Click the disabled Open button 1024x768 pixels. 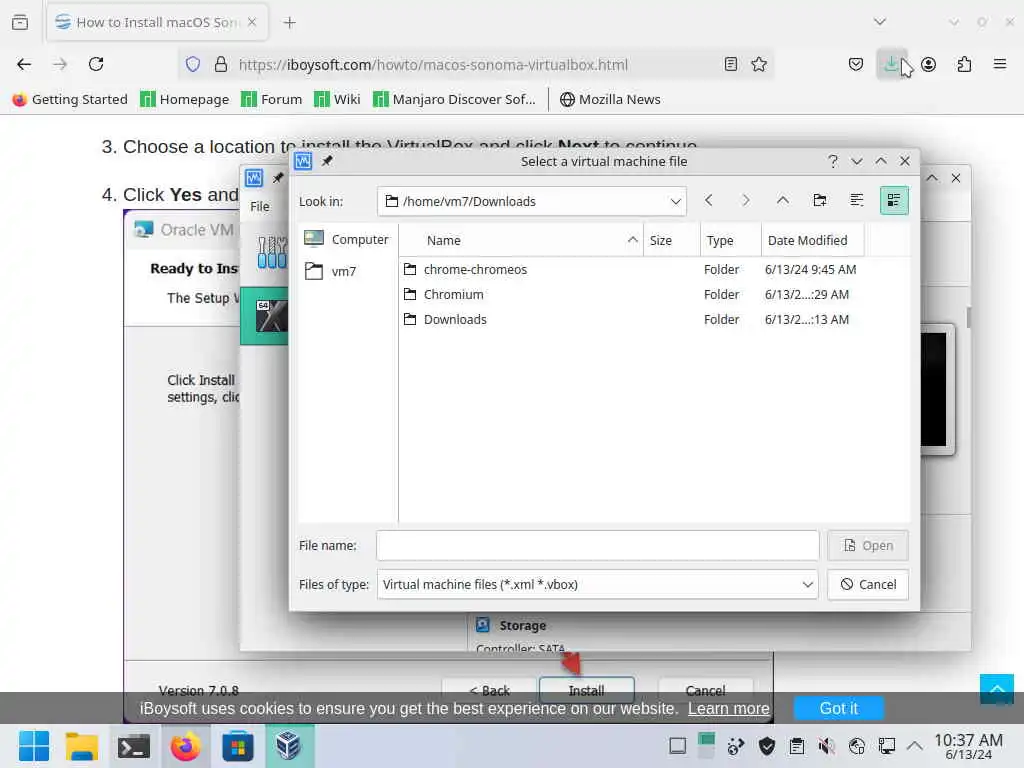[x=868, y=545]
